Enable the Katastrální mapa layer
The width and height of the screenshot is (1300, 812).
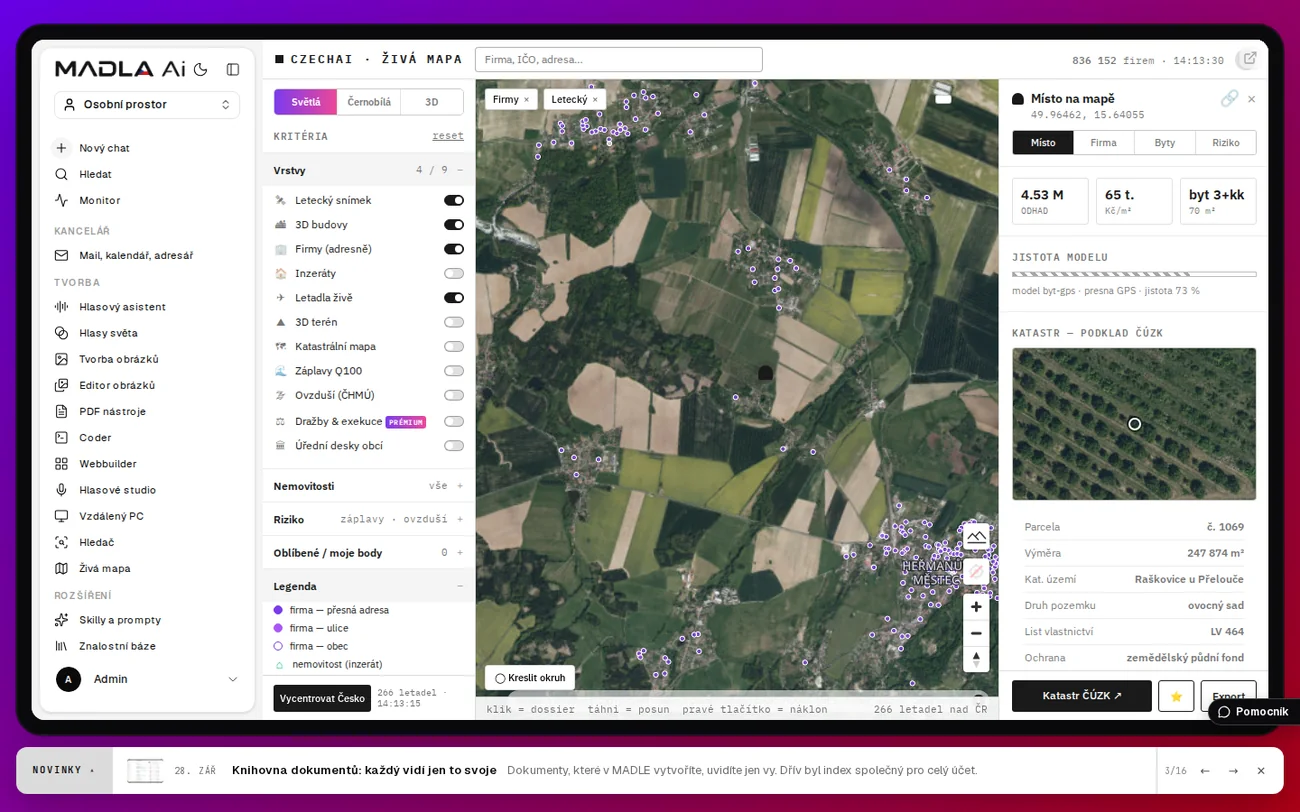click(x=454, y=346)
